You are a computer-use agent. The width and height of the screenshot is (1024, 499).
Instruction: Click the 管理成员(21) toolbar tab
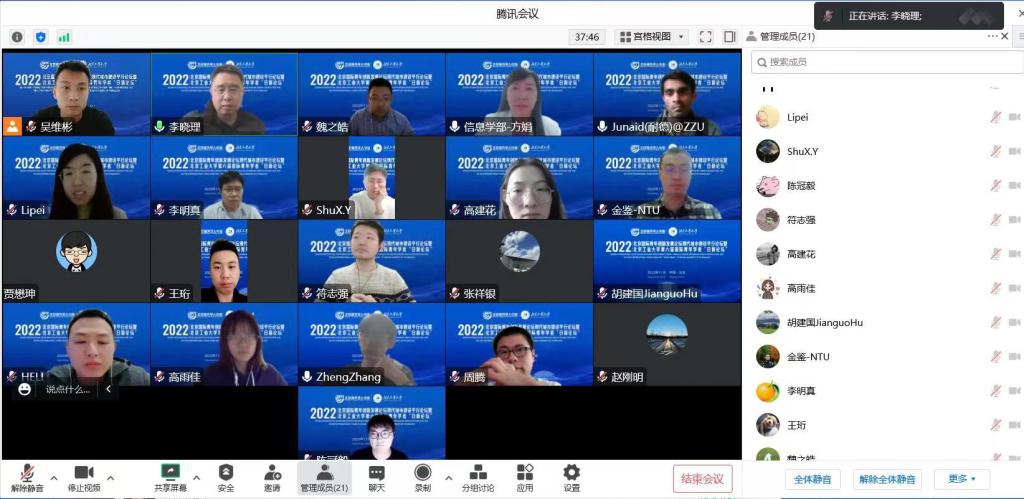coord(324,477)
